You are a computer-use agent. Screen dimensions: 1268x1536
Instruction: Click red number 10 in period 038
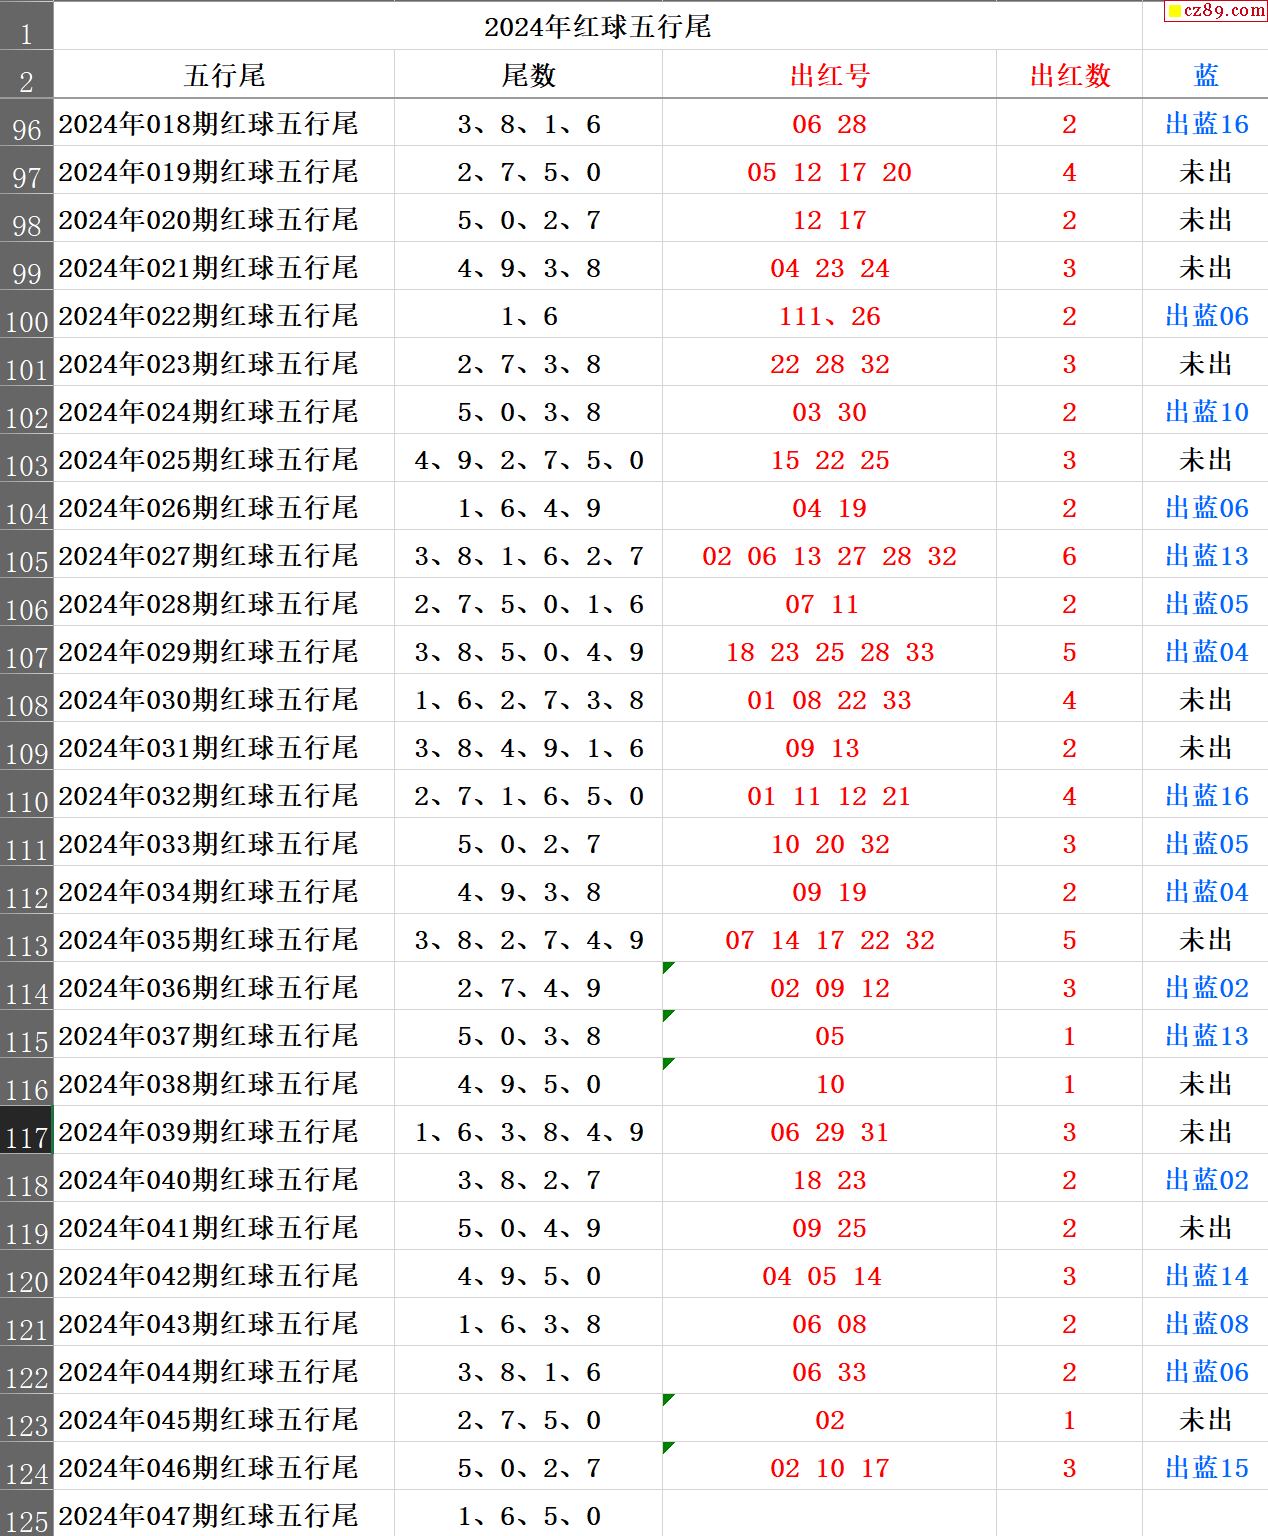point(829,1085)
